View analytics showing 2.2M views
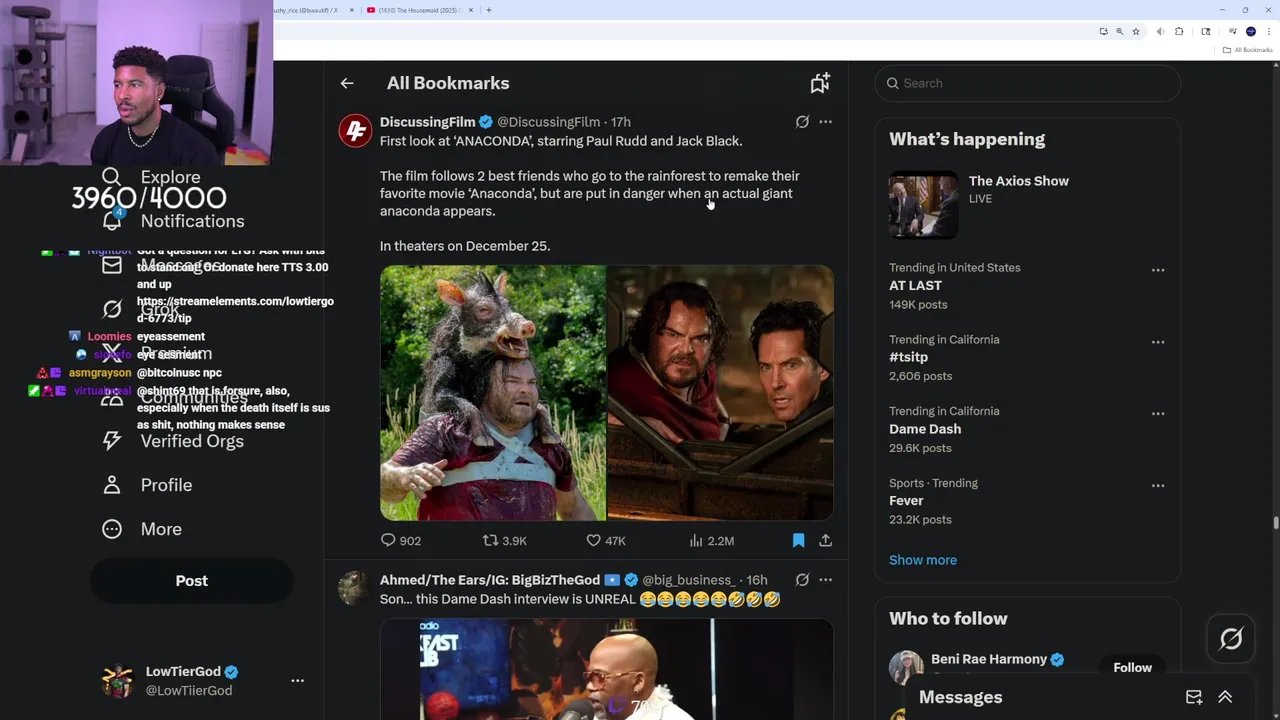Viewport: 1280px width, 720px height. tap(711, 540)
